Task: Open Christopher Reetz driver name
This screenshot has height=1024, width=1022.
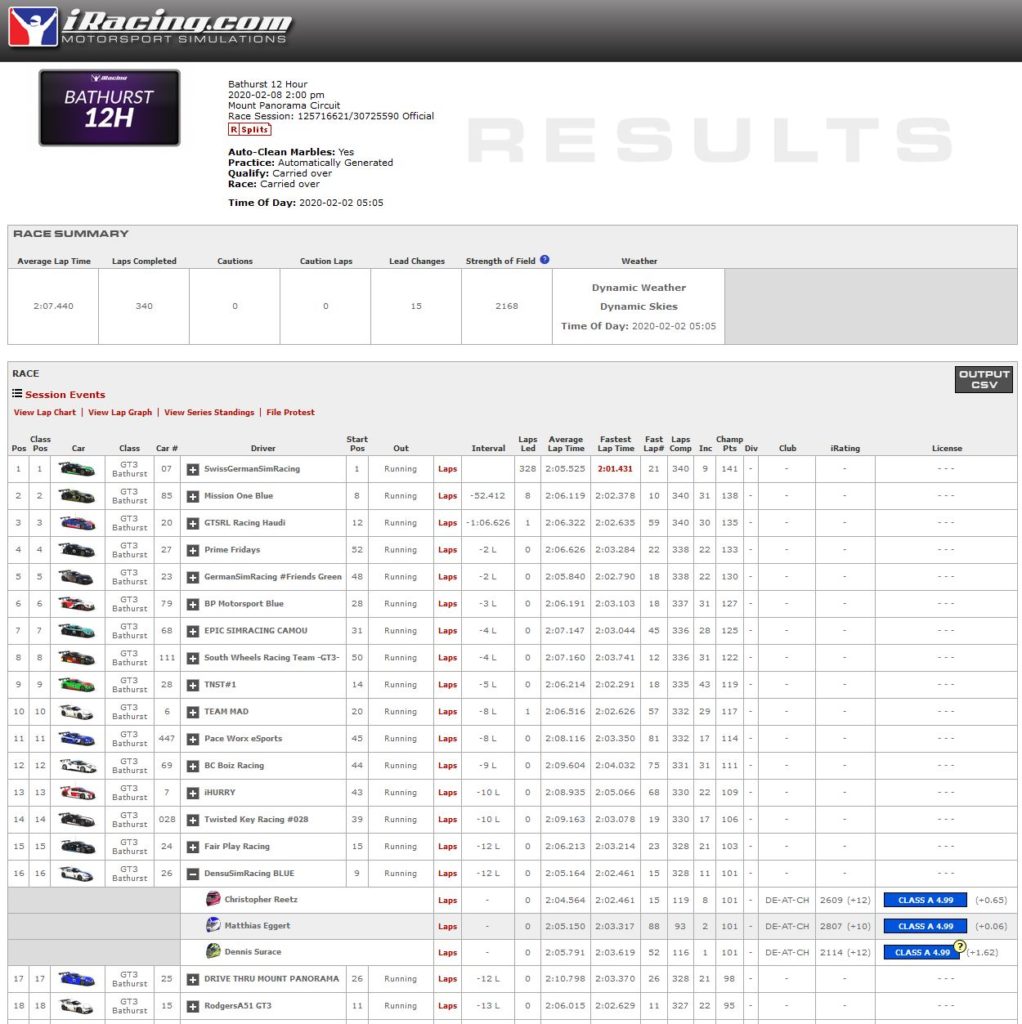Action: [x=261, y=899]
